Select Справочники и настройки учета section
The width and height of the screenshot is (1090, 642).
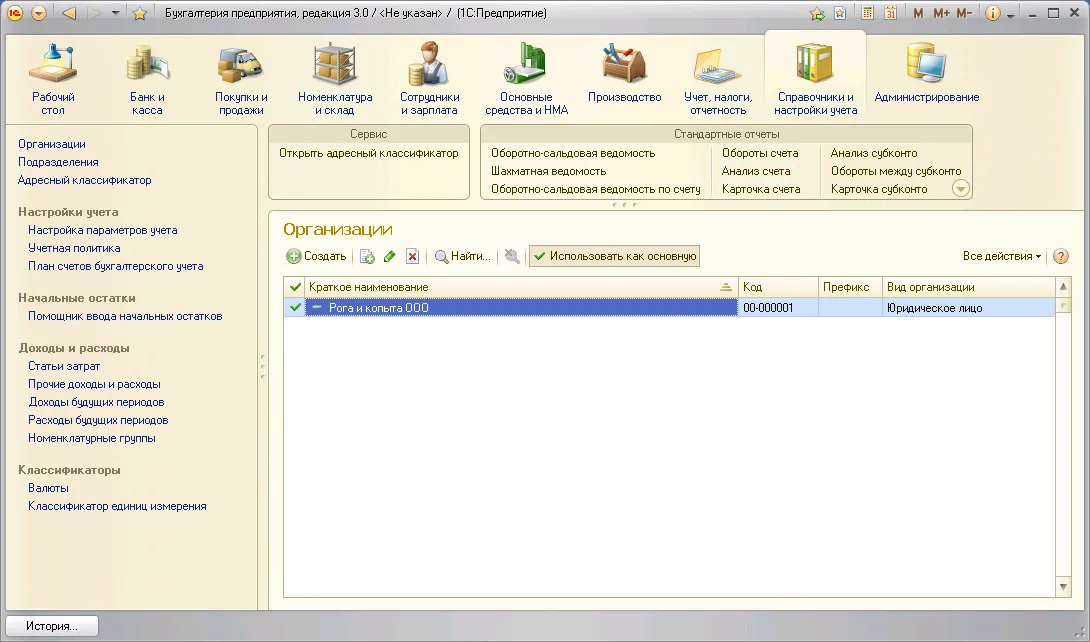pyautogui.click(x=815, y=79)
